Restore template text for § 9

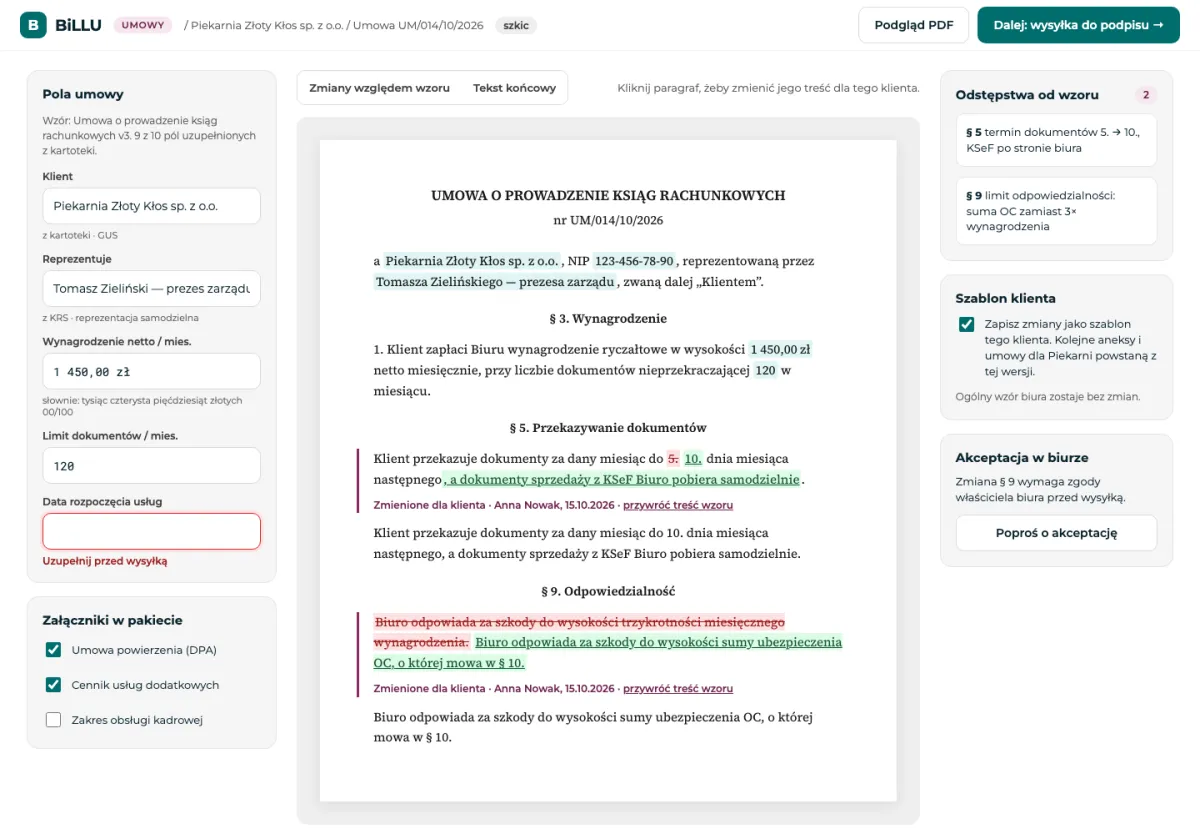(x=678, y=688)
